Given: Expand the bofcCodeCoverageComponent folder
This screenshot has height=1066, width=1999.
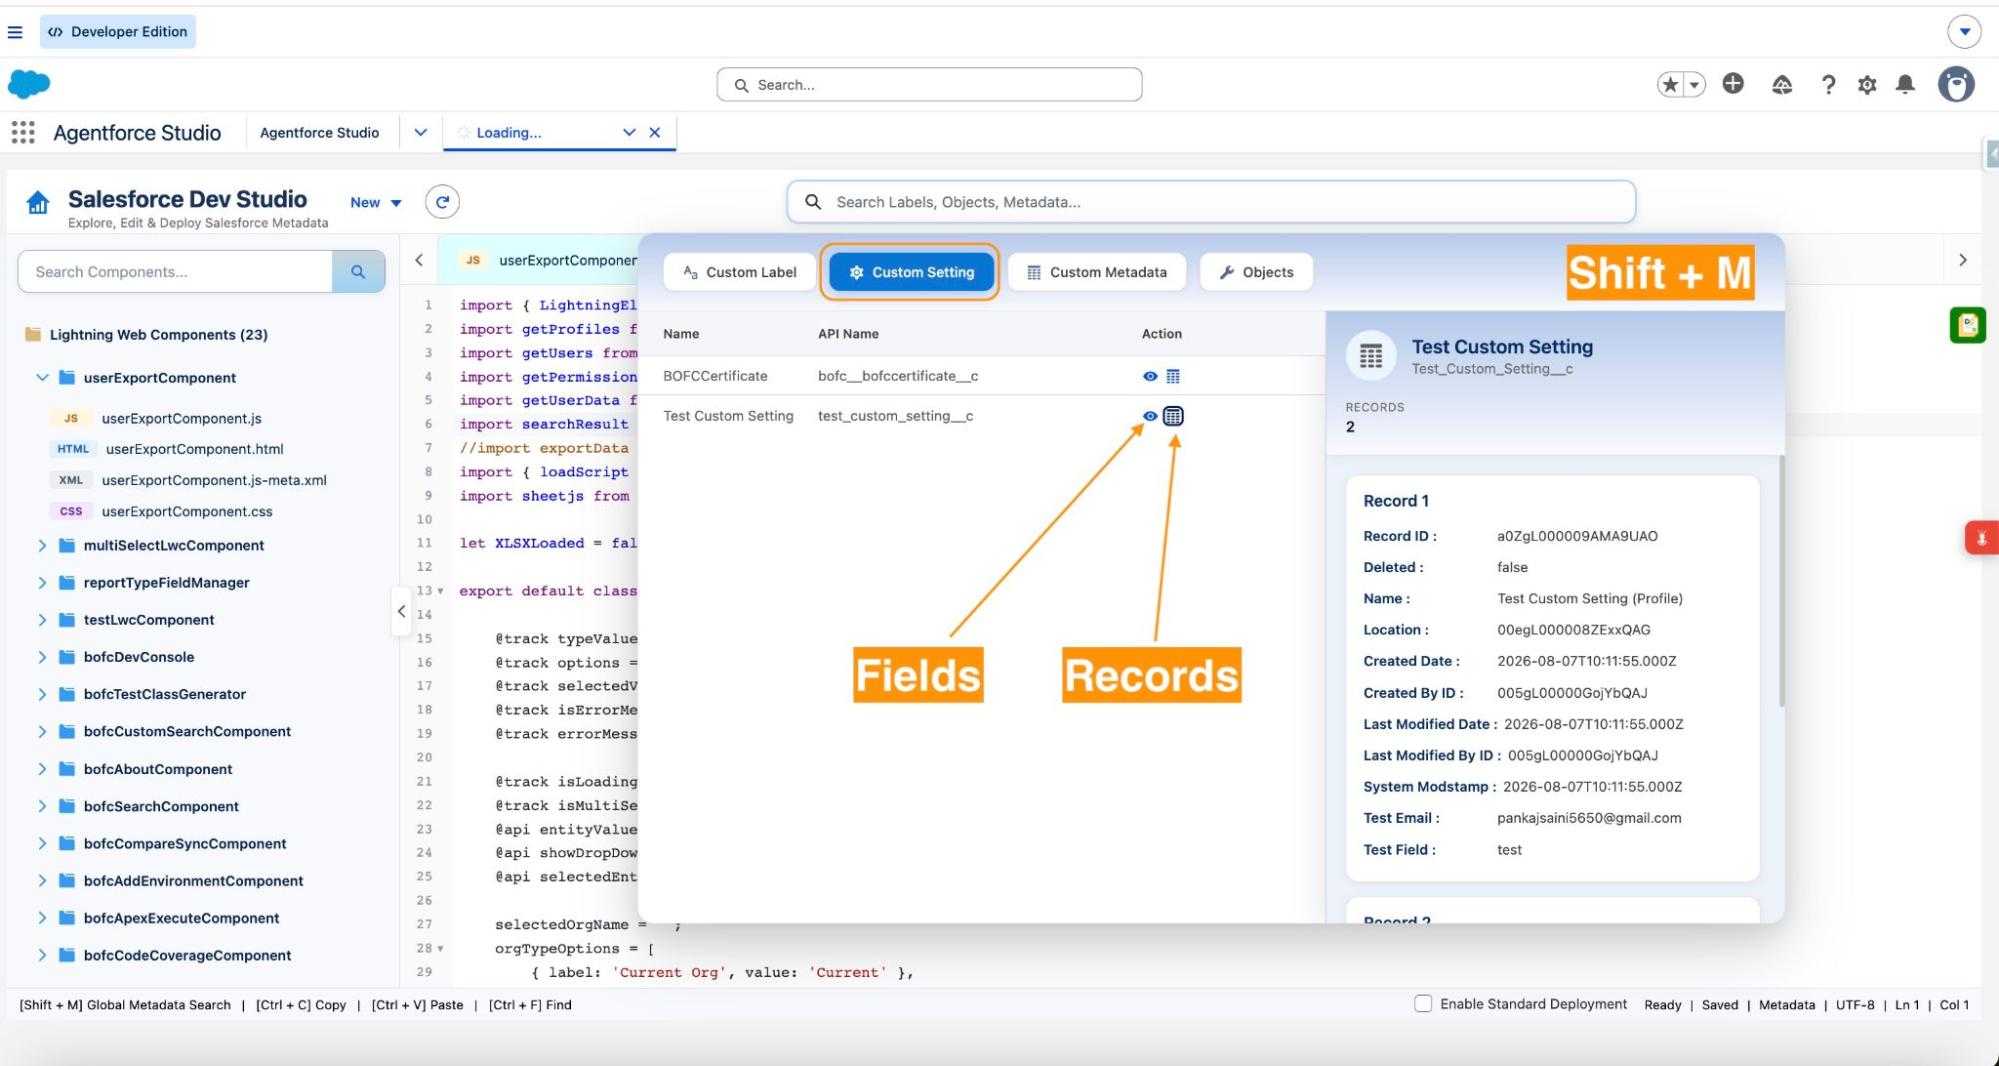Looking at the screenshot, I should coord(42,956).
